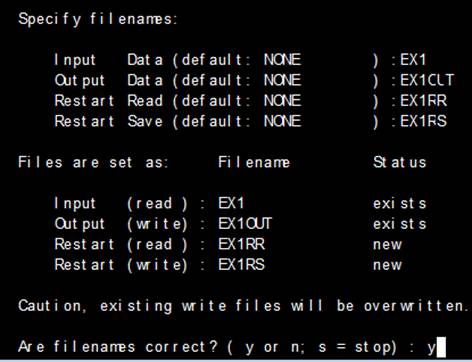The image size is (472, 362).
Task: Click the 'Are filenames correct?' prompt text
Action: pos(118,347)
